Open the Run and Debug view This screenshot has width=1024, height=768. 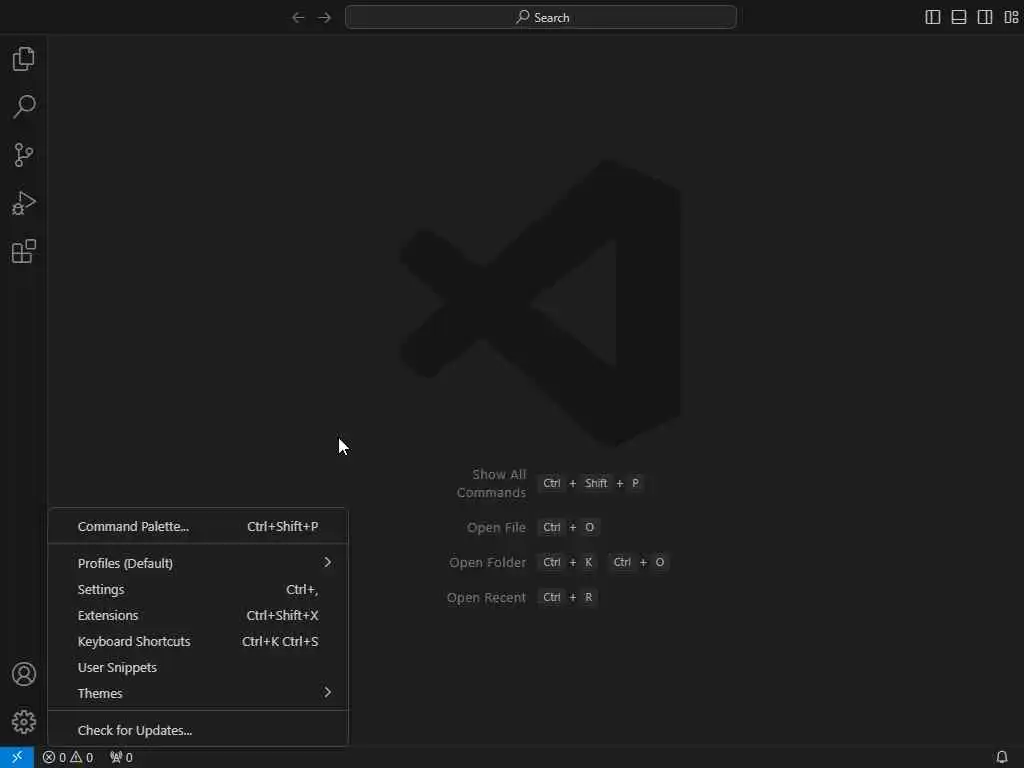click(24, 203)
